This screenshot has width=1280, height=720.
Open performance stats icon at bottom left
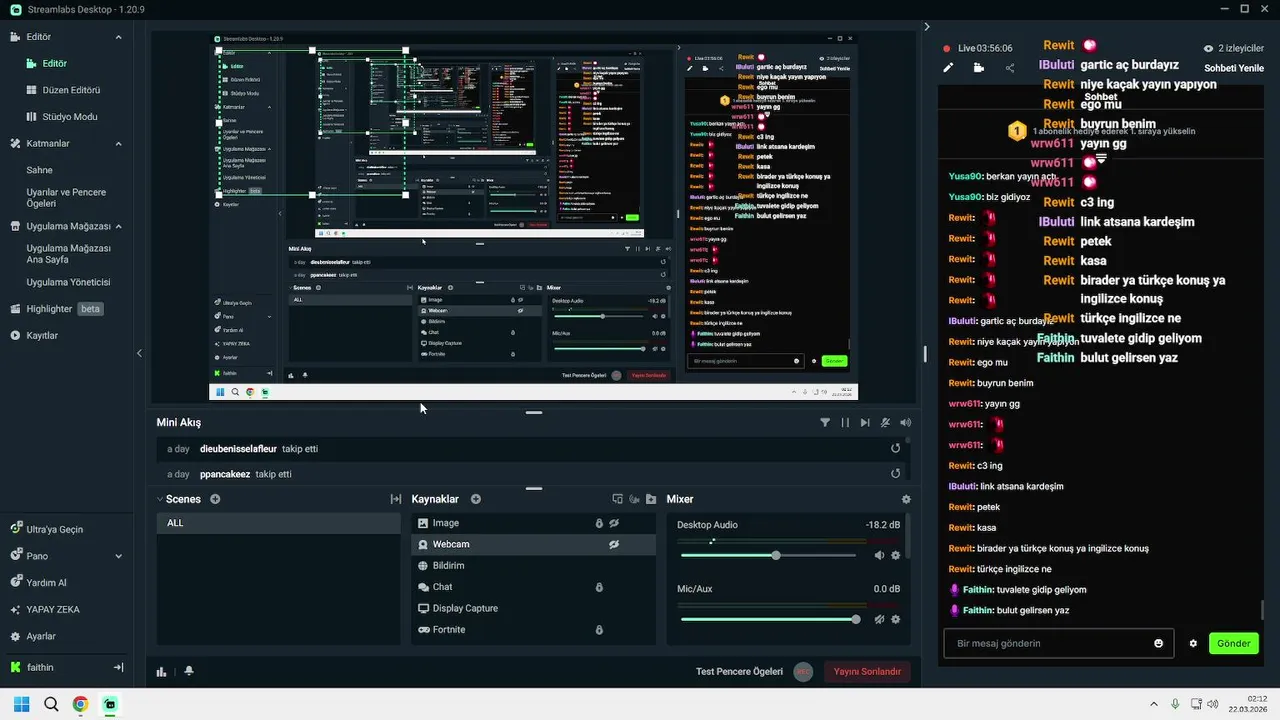pos(161,672)
